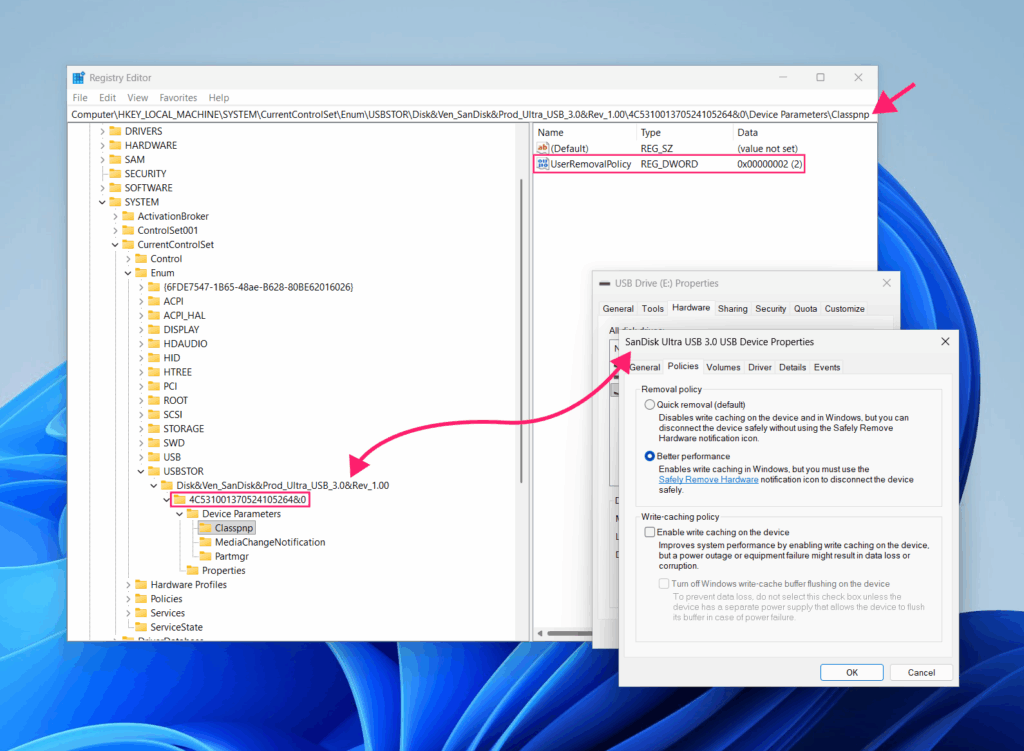Select the DRIVERS folder icon
1024x751 pixels.
(x=116, y=131)
